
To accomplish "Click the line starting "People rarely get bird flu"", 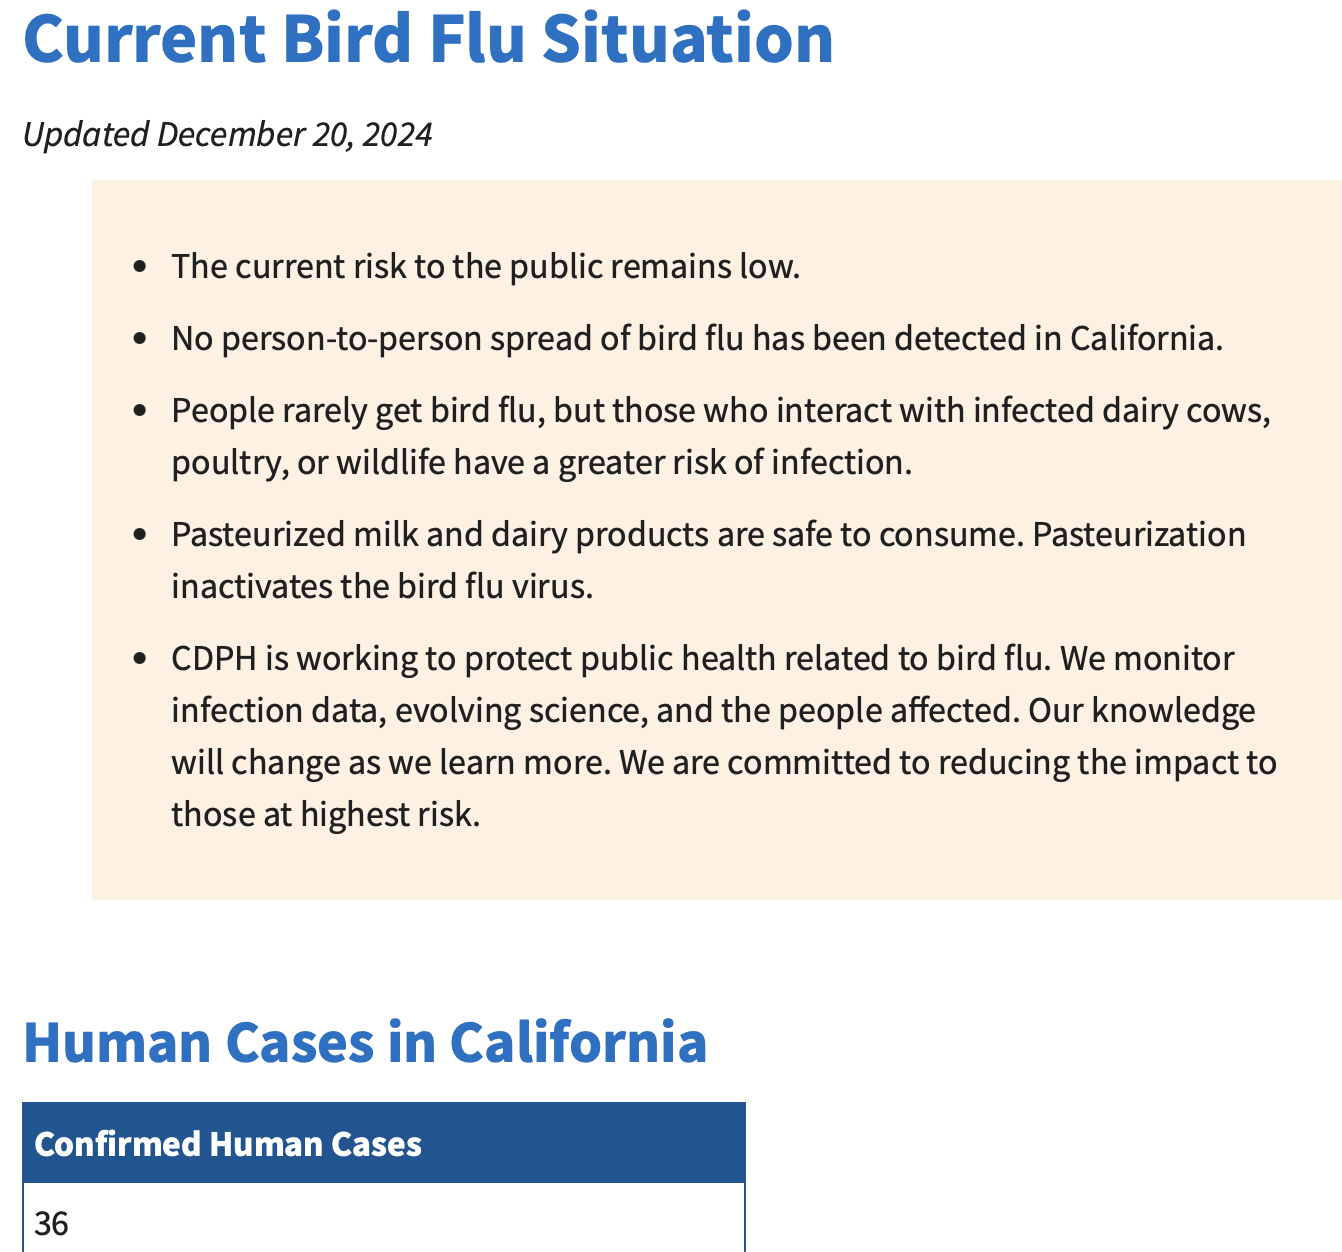I will click(x=720, y=411).
